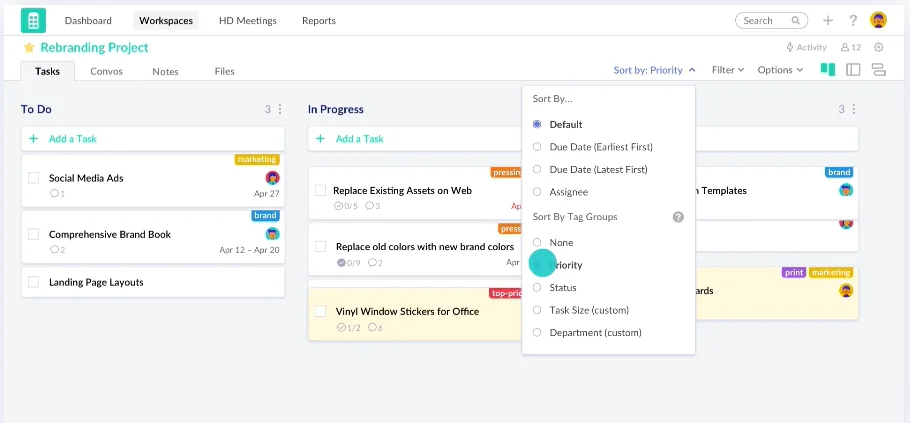910x423 pixels.
Task: Click the brand tag on Comprehensive Brand Book
Action: coord(265,215)
